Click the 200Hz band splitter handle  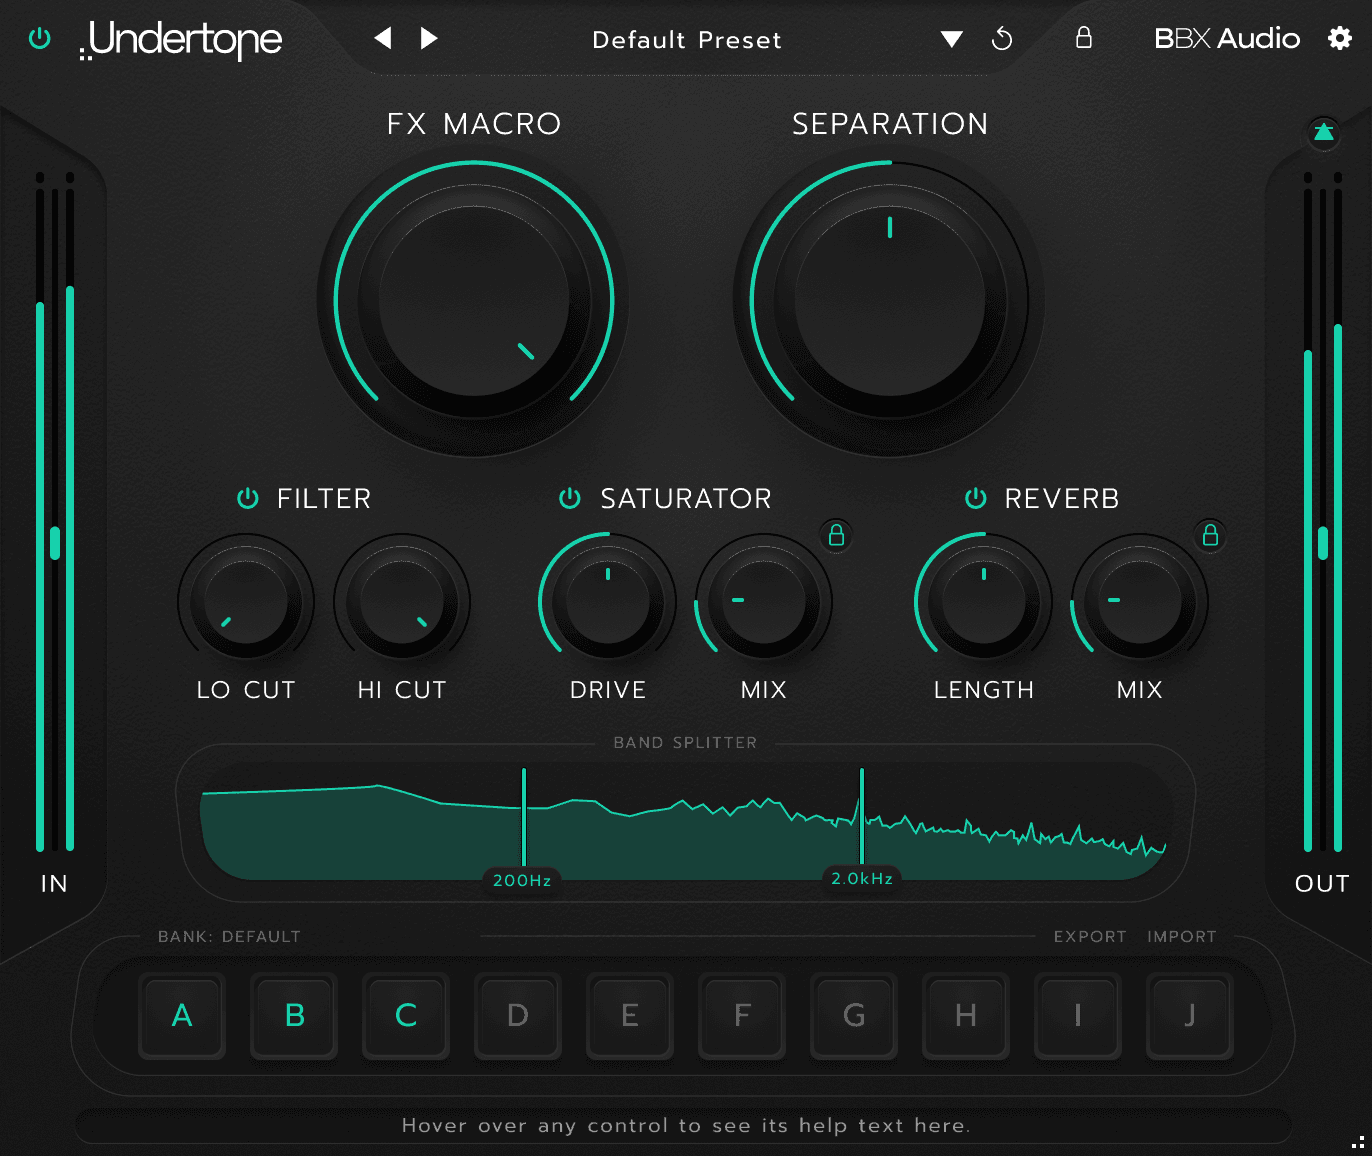522,880
